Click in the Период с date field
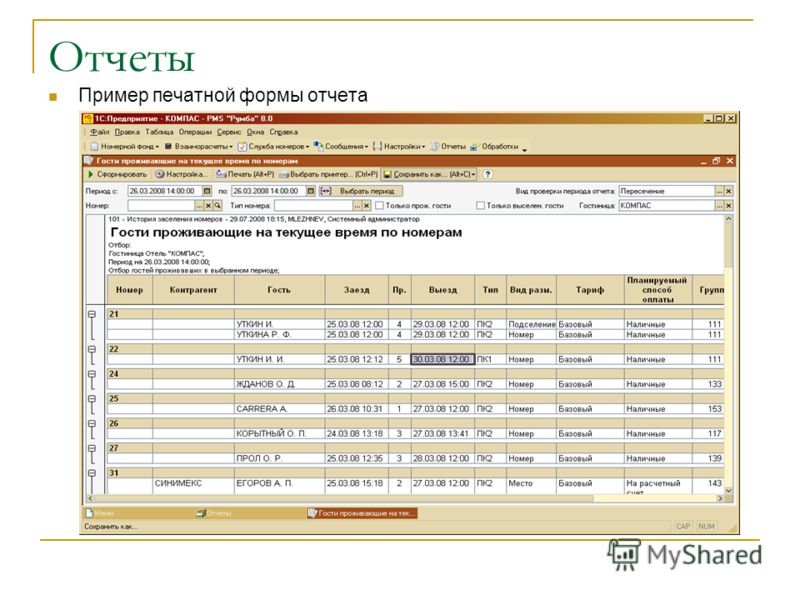Viewport: 800px width, 600px height. (x=165, y=191)
